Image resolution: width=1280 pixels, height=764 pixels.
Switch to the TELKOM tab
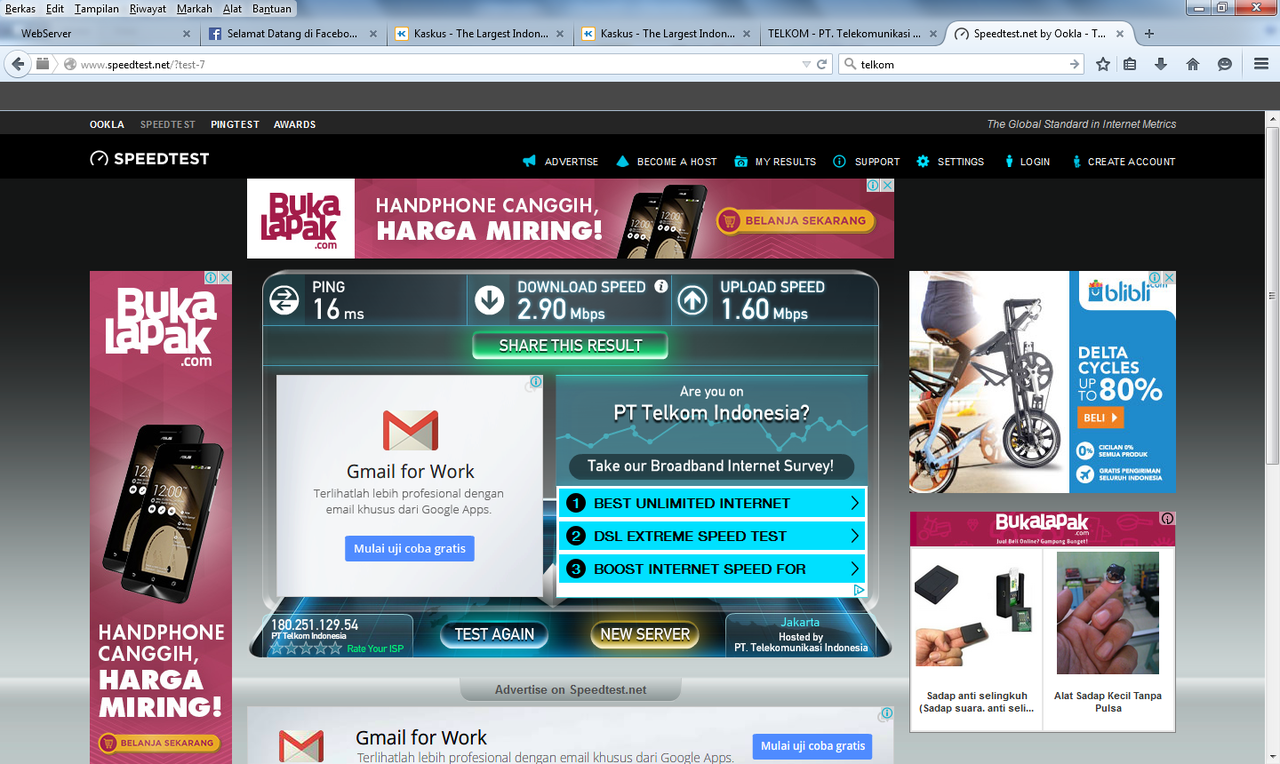click(x=851, y=33)
